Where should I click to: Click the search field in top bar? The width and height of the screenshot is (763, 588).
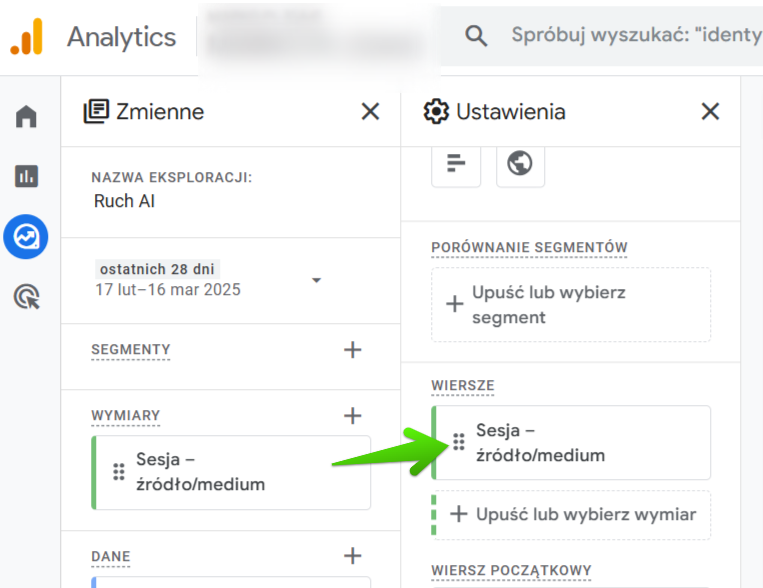coord(630,36)
